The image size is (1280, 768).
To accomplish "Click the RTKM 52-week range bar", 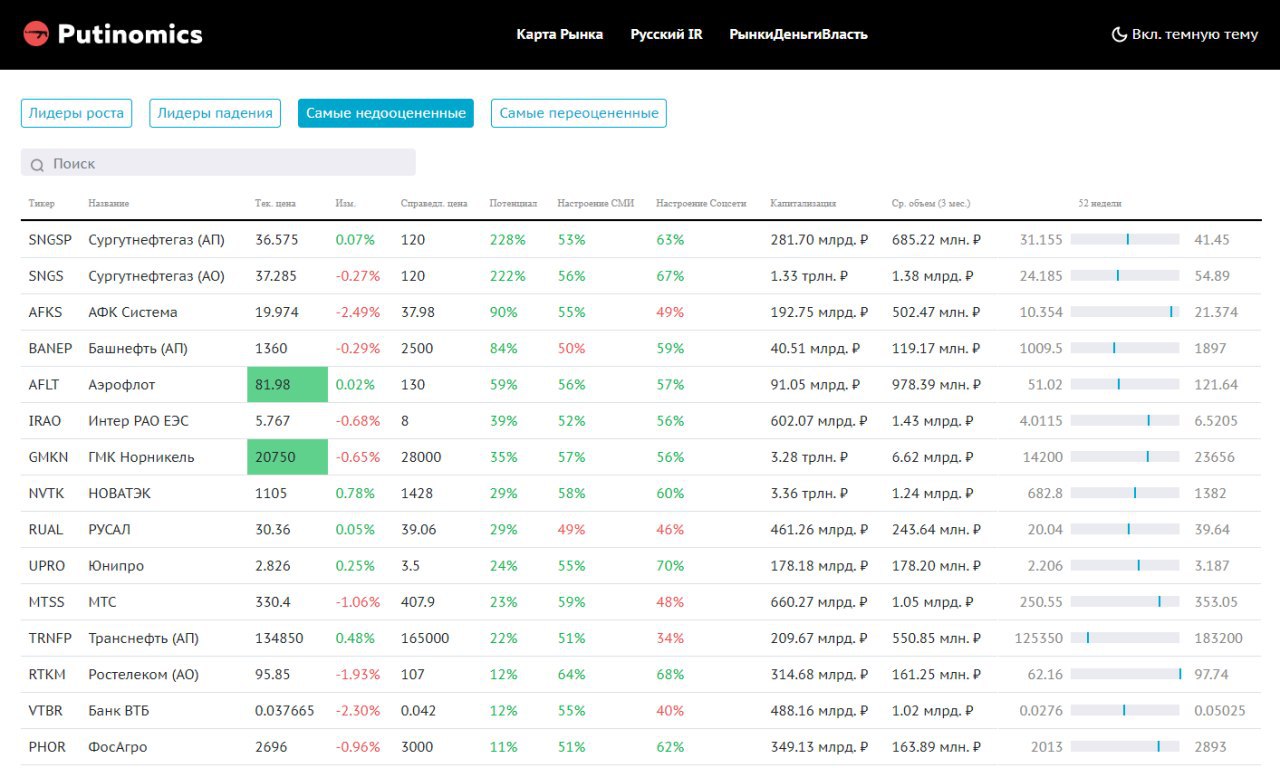I will pos(1125,674).
